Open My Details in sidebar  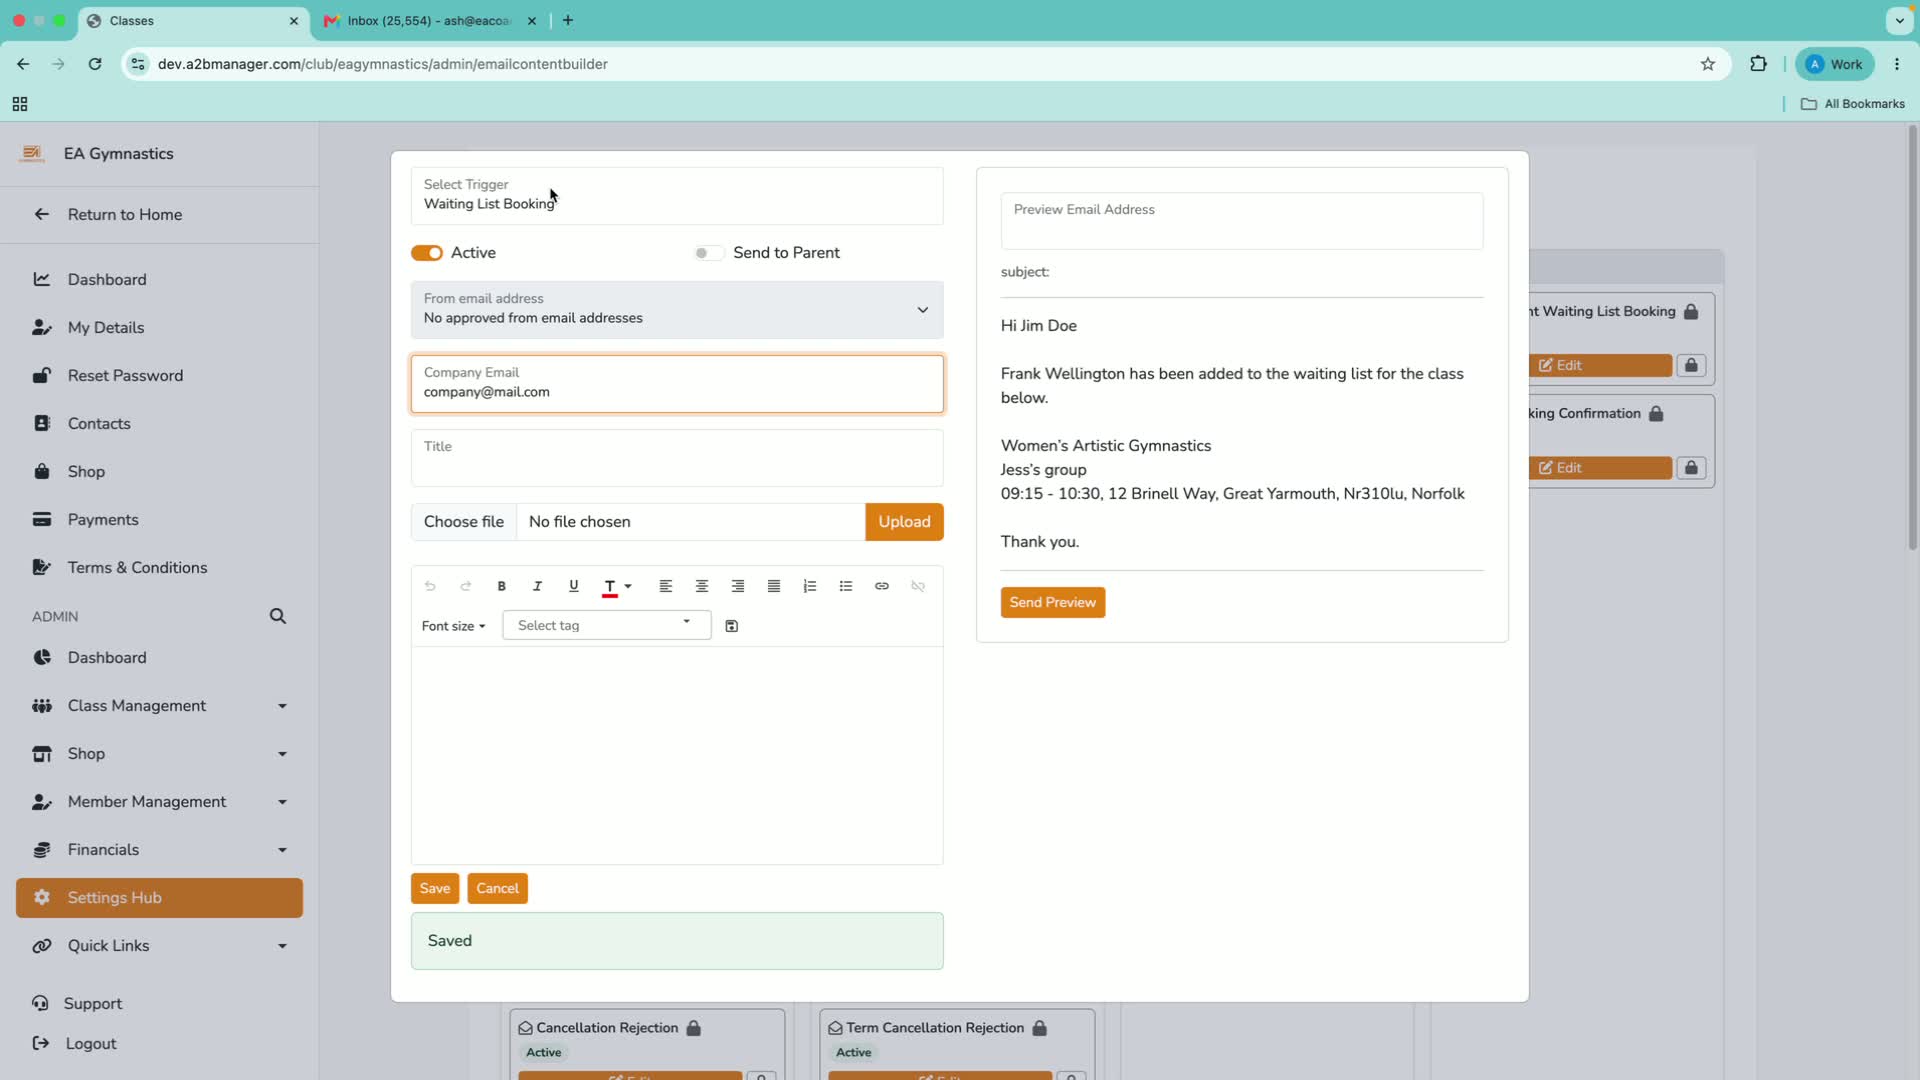(106, 327)
